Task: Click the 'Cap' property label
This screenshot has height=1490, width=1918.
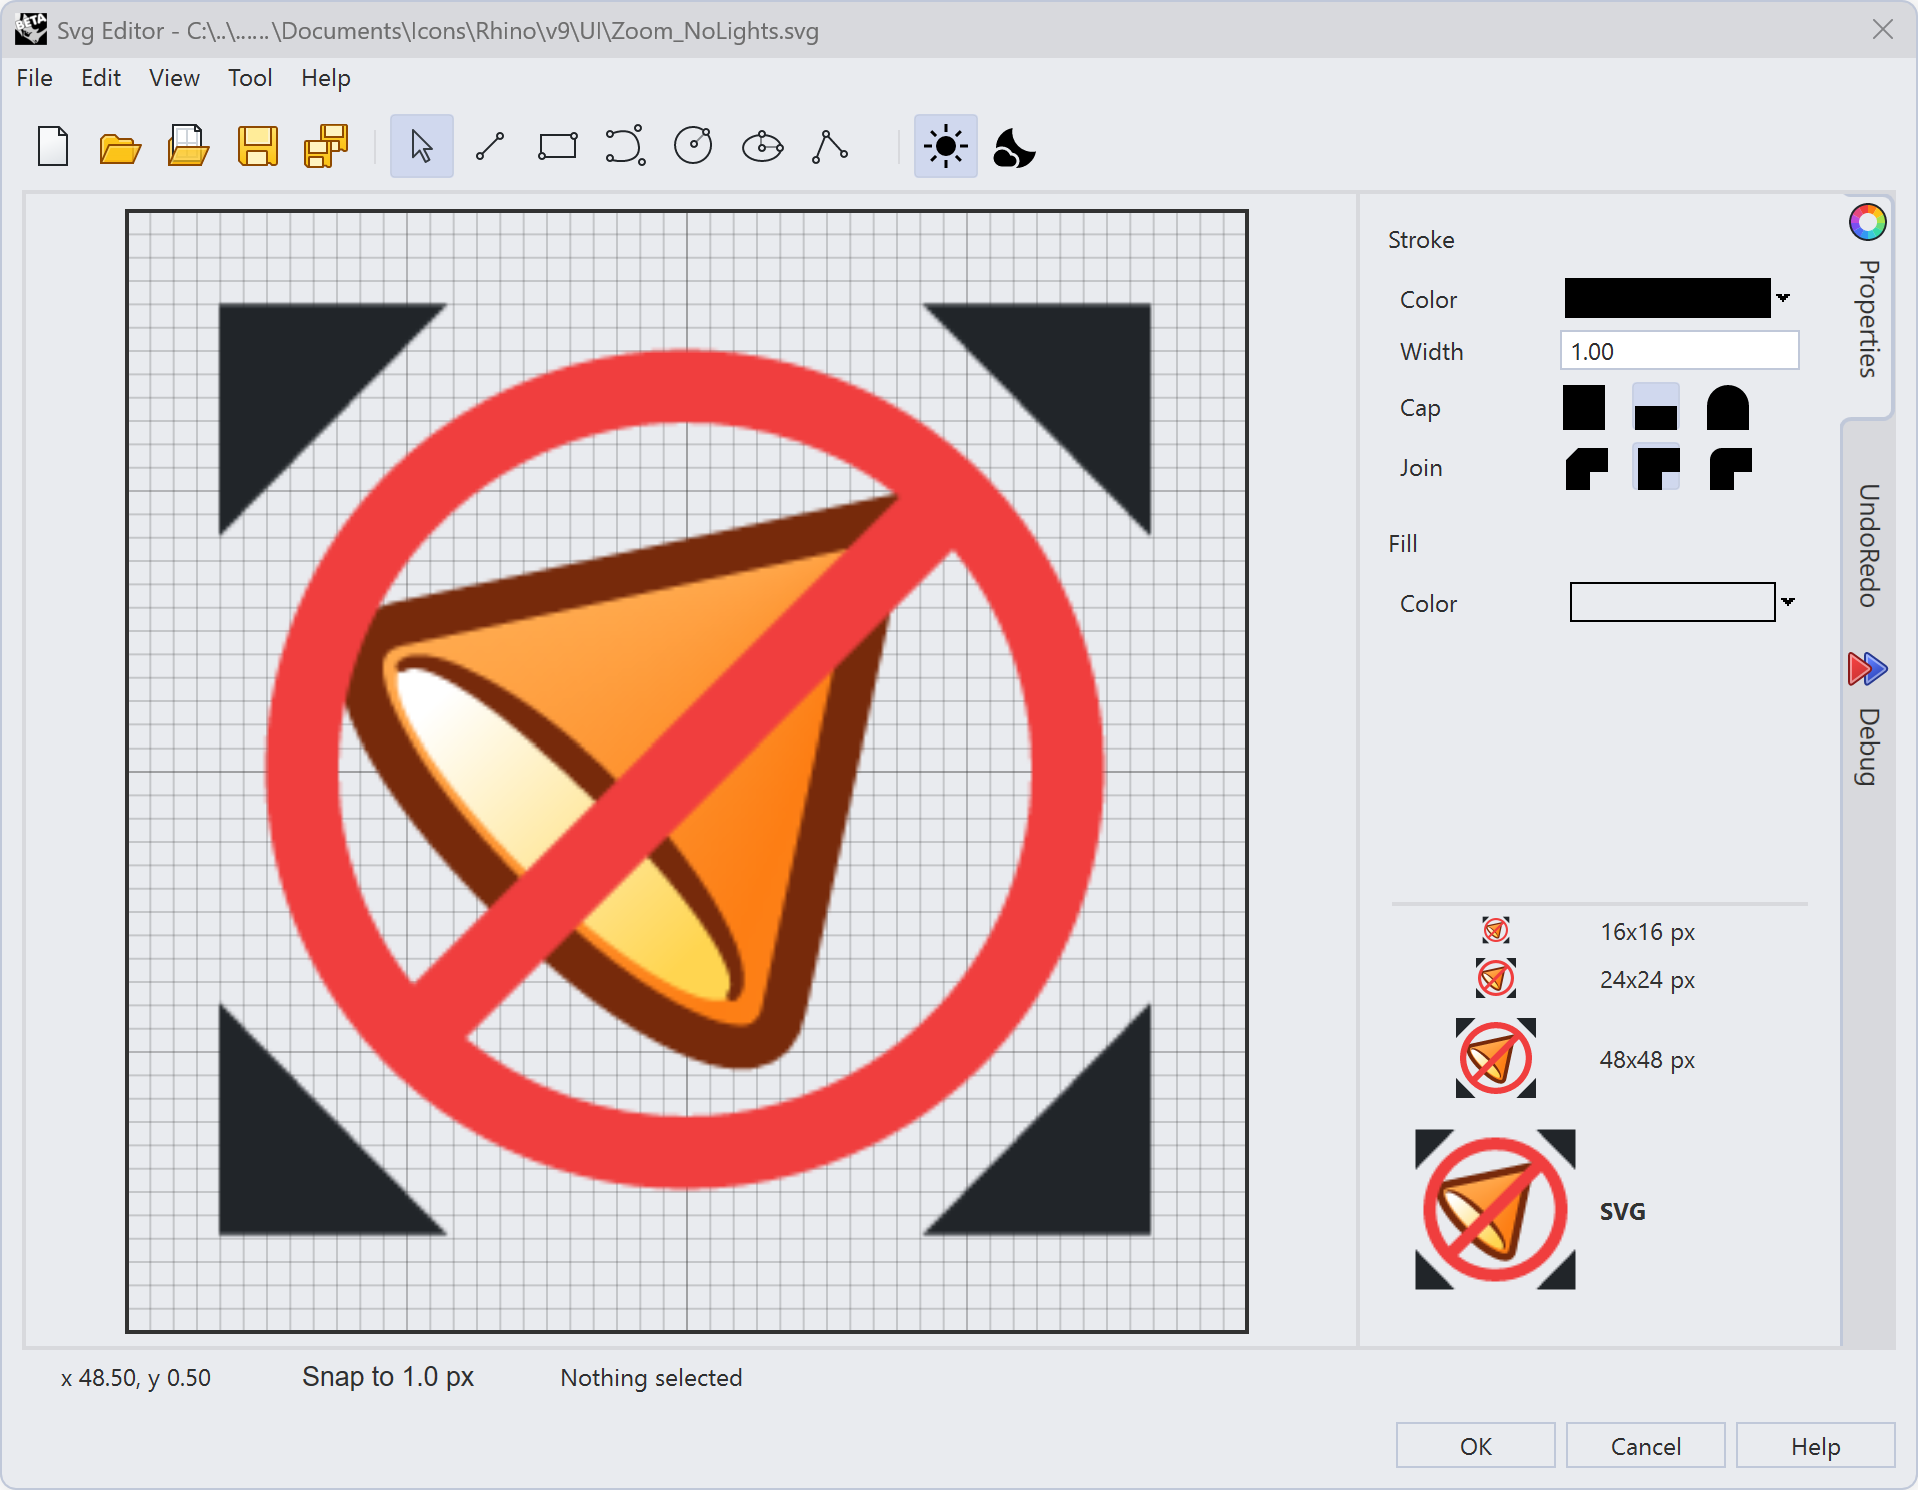Action: click(x=1420, y=408)
